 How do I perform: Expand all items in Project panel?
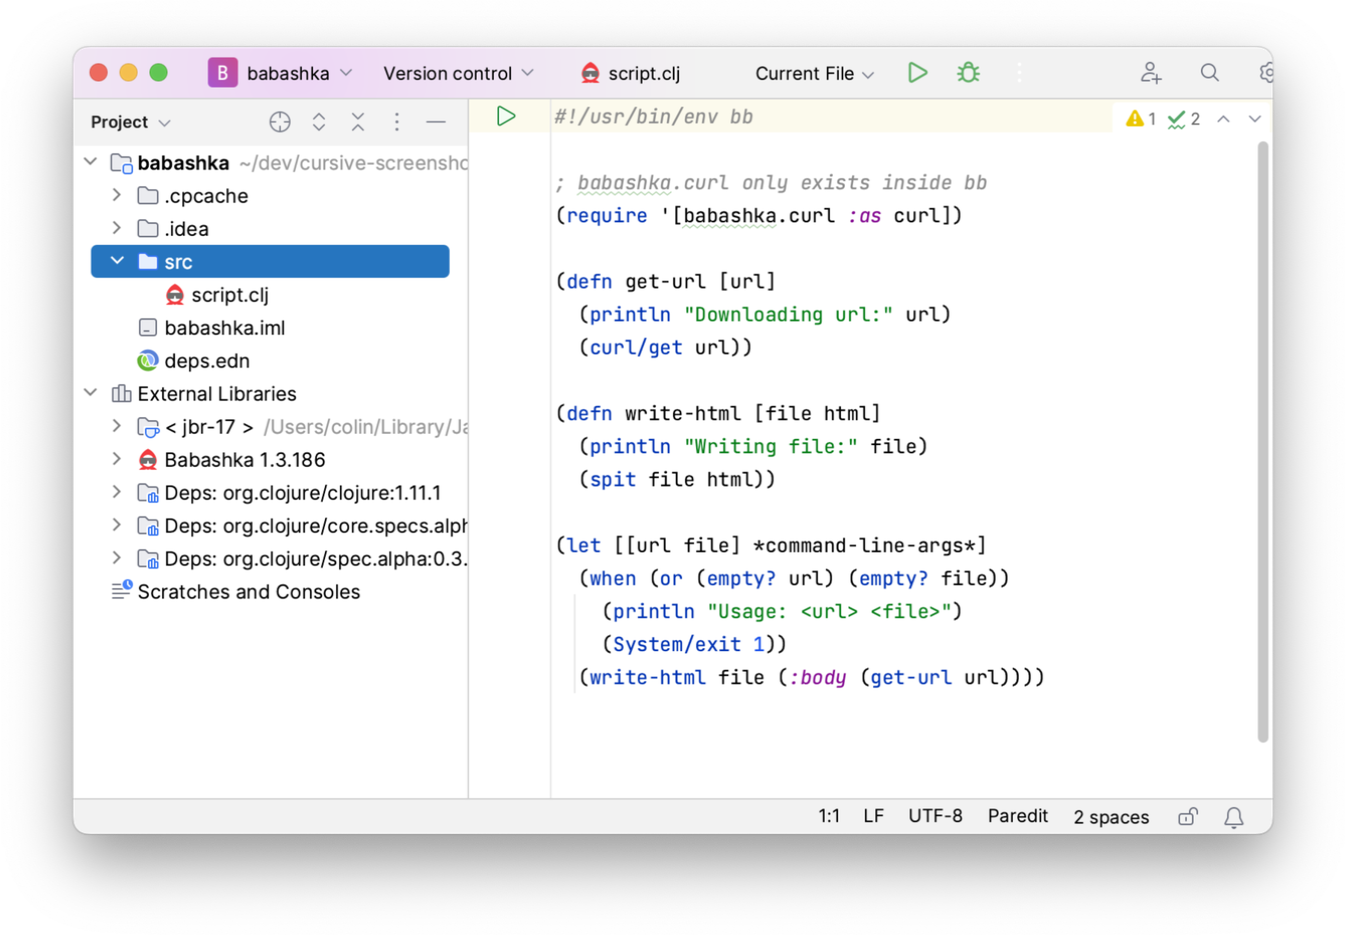coord(319,122)
